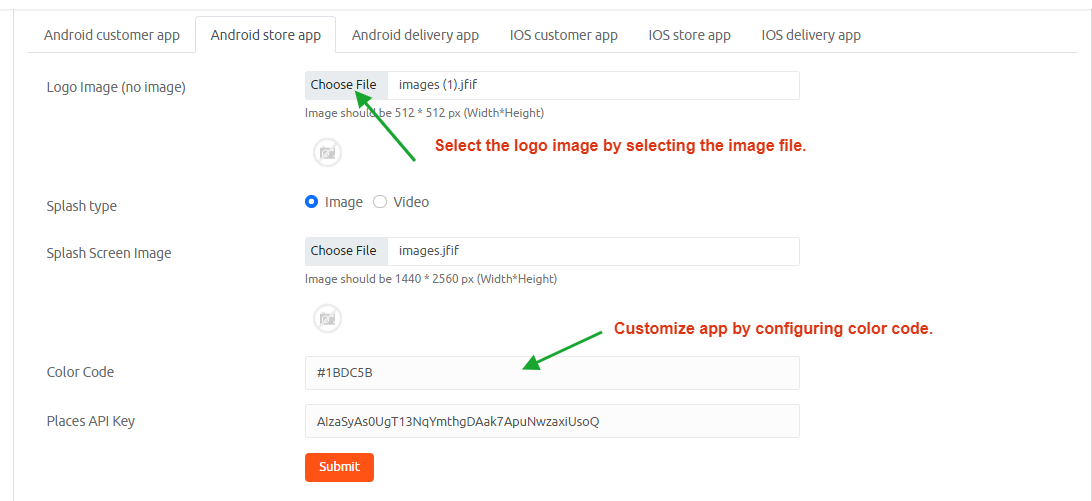
Task: Open the Android store app tab
Action: click(x=266, y=35)
